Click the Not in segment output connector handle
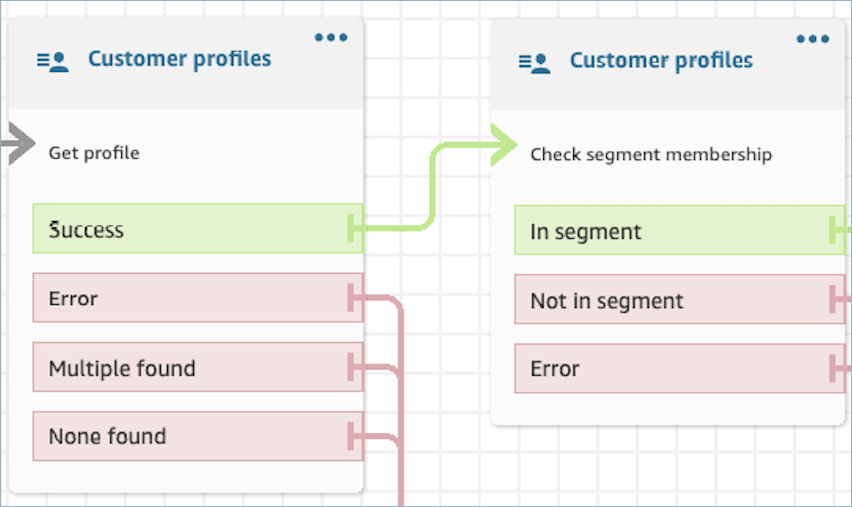Image resolution: width=852 pixels, height=507 pixels. (835, 300)
